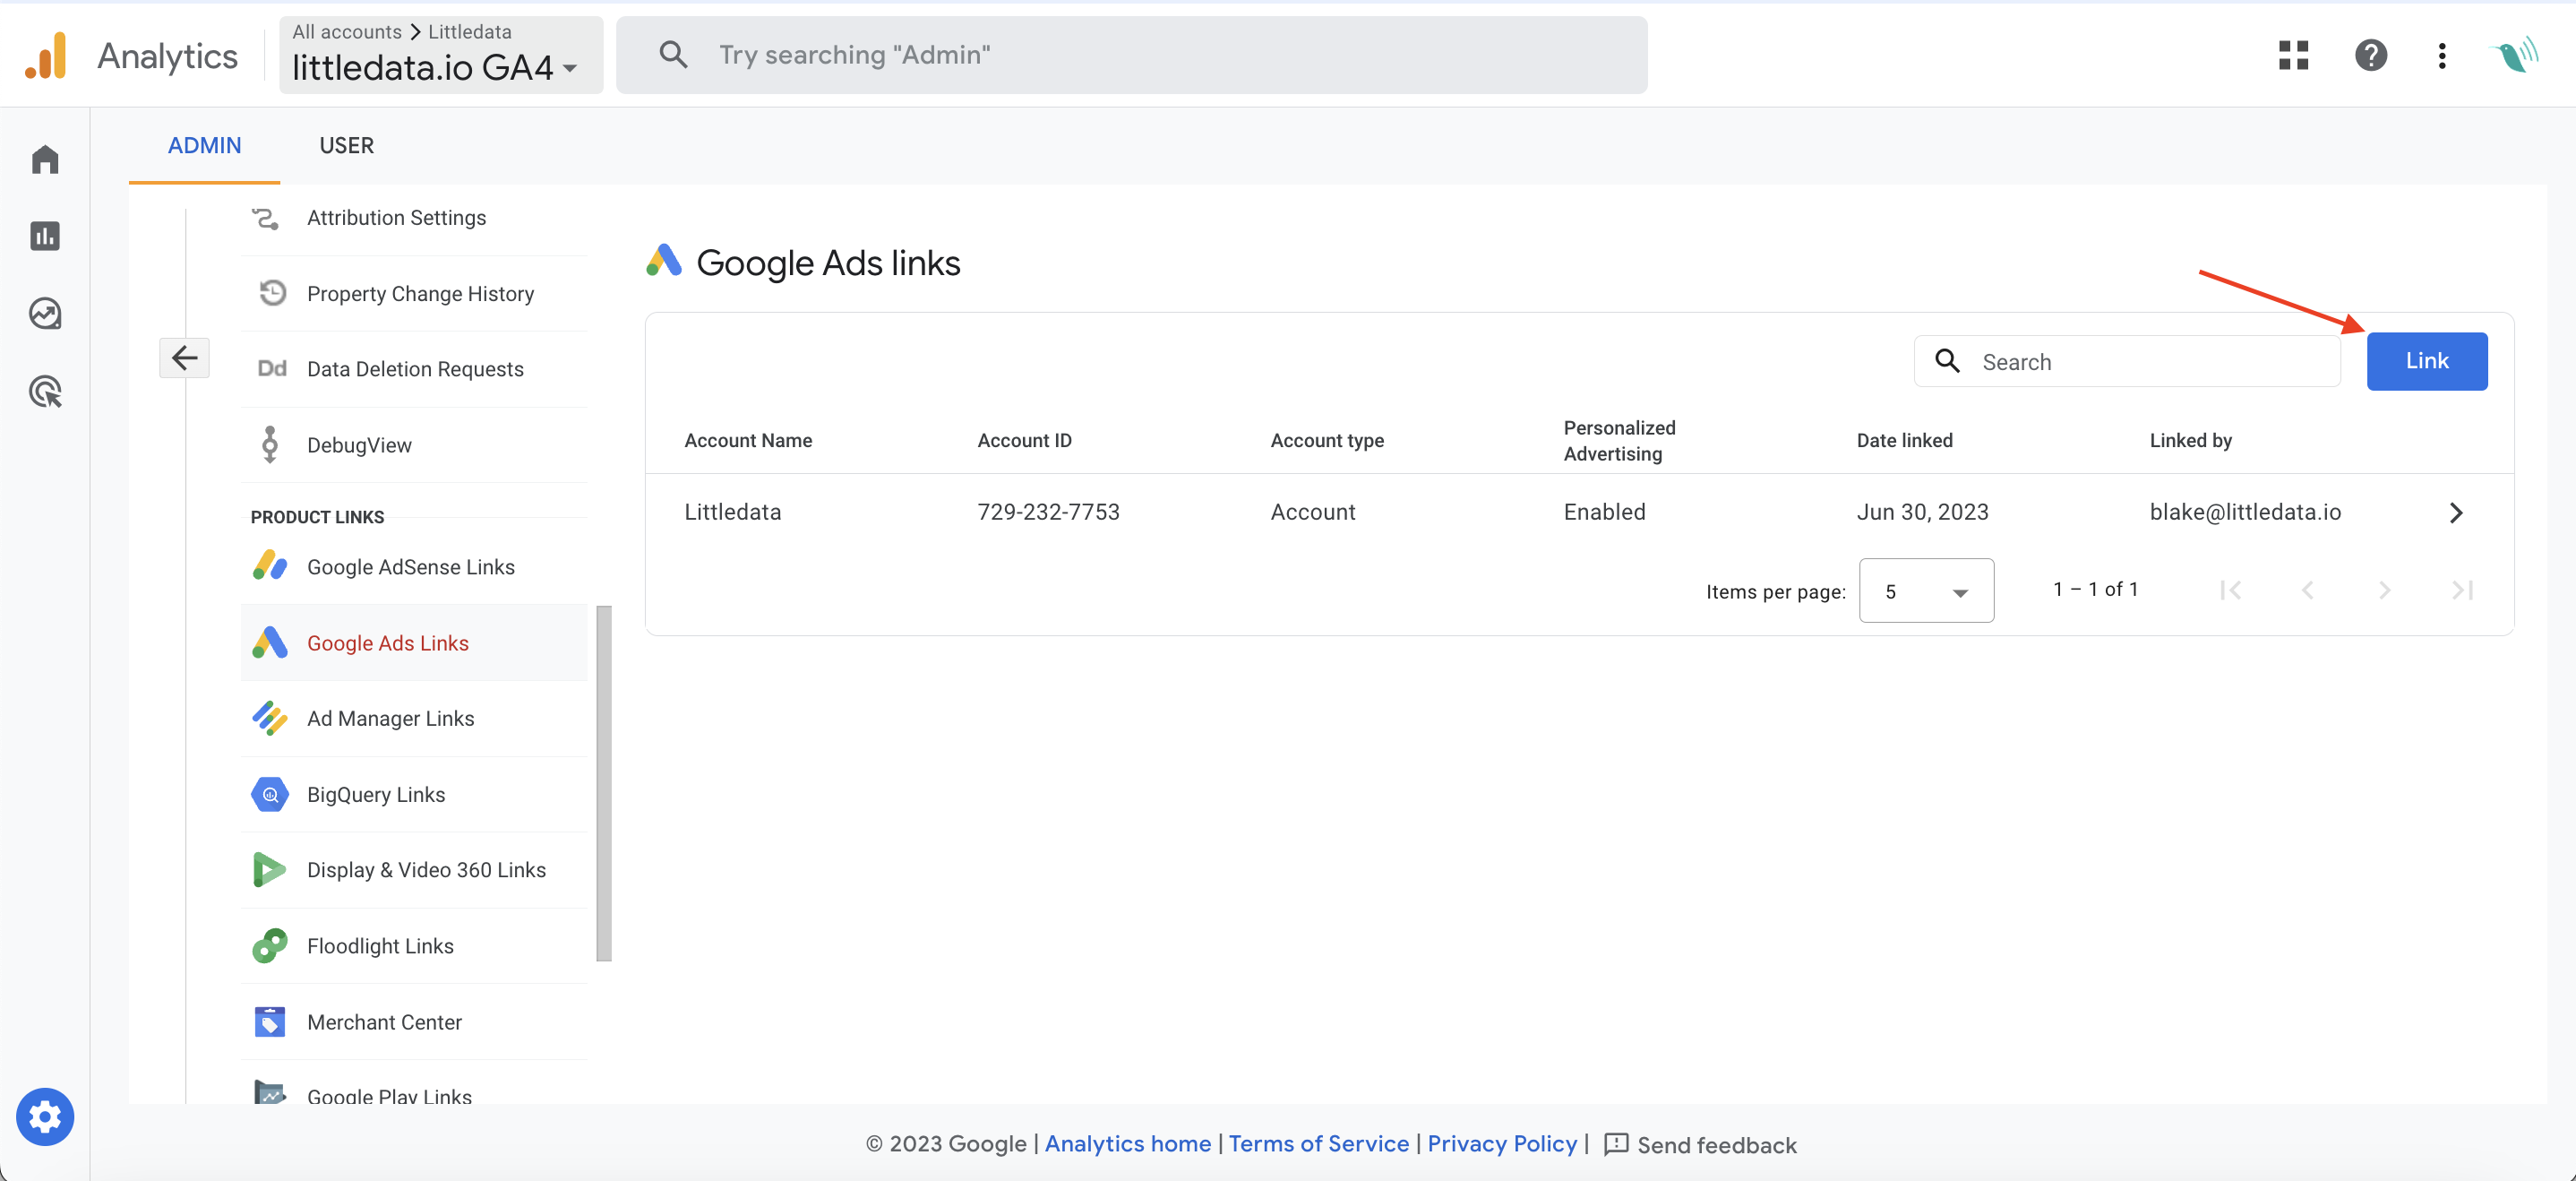Select Google Ads Links menu item

(x=414, y=643)
